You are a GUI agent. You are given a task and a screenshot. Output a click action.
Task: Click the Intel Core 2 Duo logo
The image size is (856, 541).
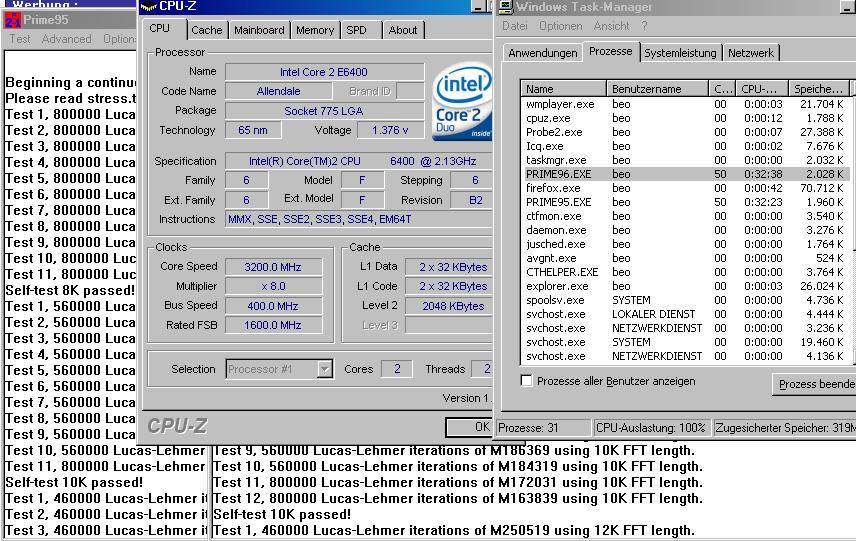(x=462, y=102)
